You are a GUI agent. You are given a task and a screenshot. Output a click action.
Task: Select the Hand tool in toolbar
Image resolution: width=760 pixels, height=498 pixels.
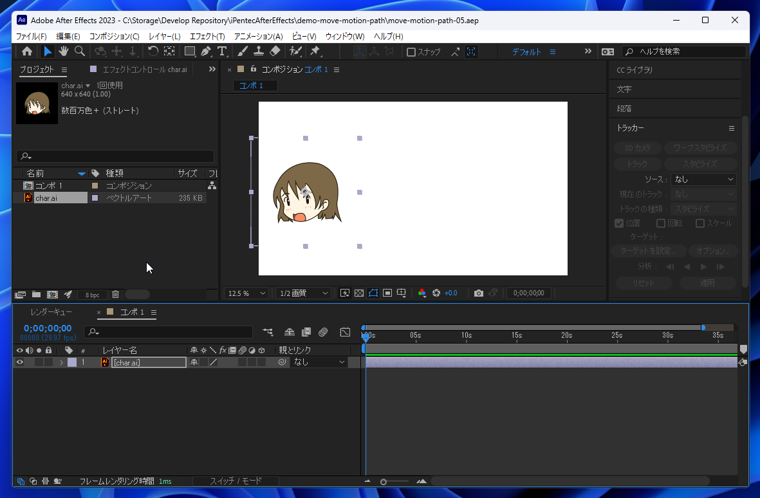[63, 52]
